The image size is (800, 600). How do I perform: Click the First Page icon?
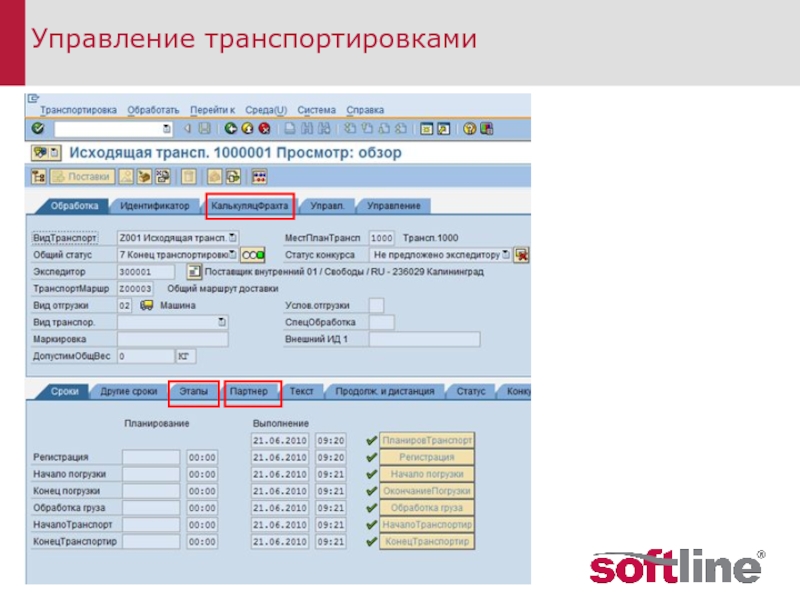[350, 129]
